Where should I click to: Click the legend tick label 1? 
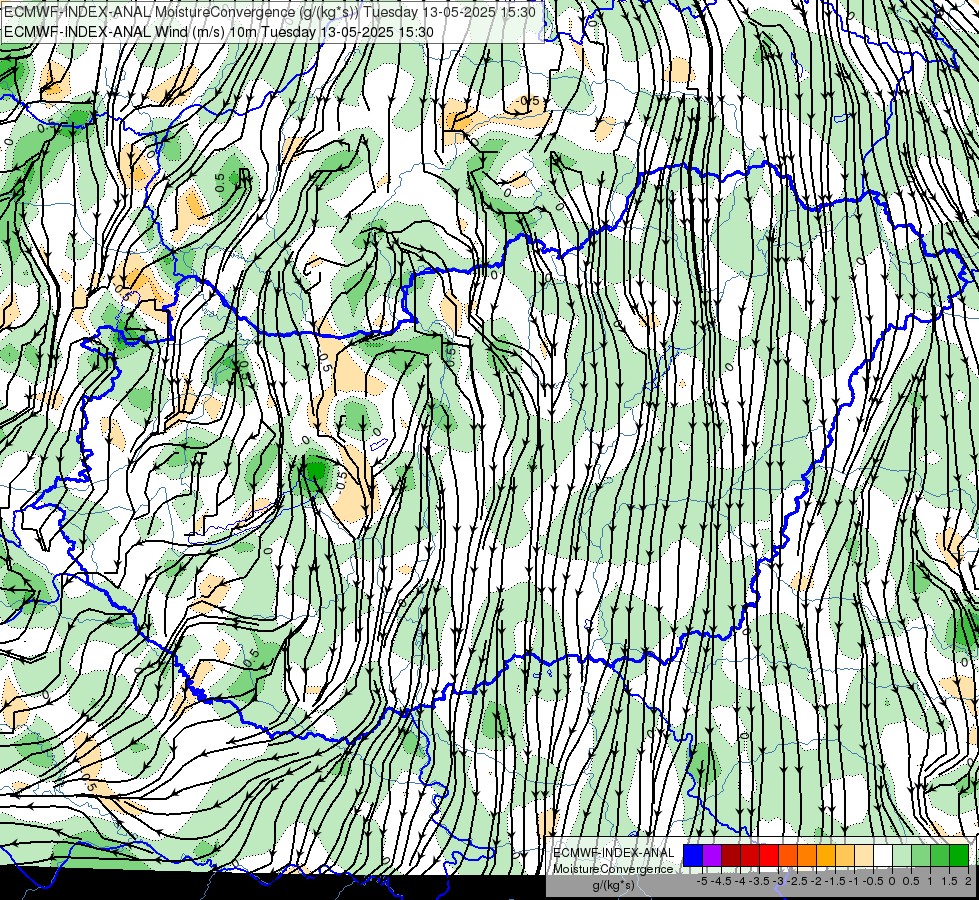[930, 881]
